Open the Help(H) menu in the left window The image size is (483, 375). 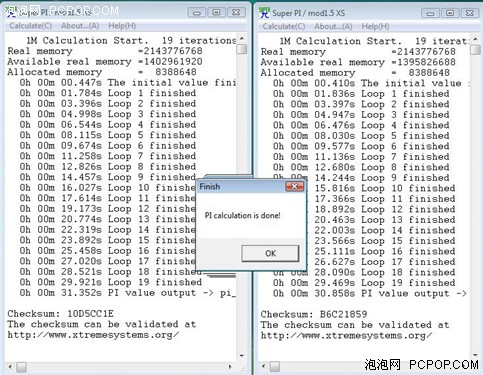click(122, 26)
